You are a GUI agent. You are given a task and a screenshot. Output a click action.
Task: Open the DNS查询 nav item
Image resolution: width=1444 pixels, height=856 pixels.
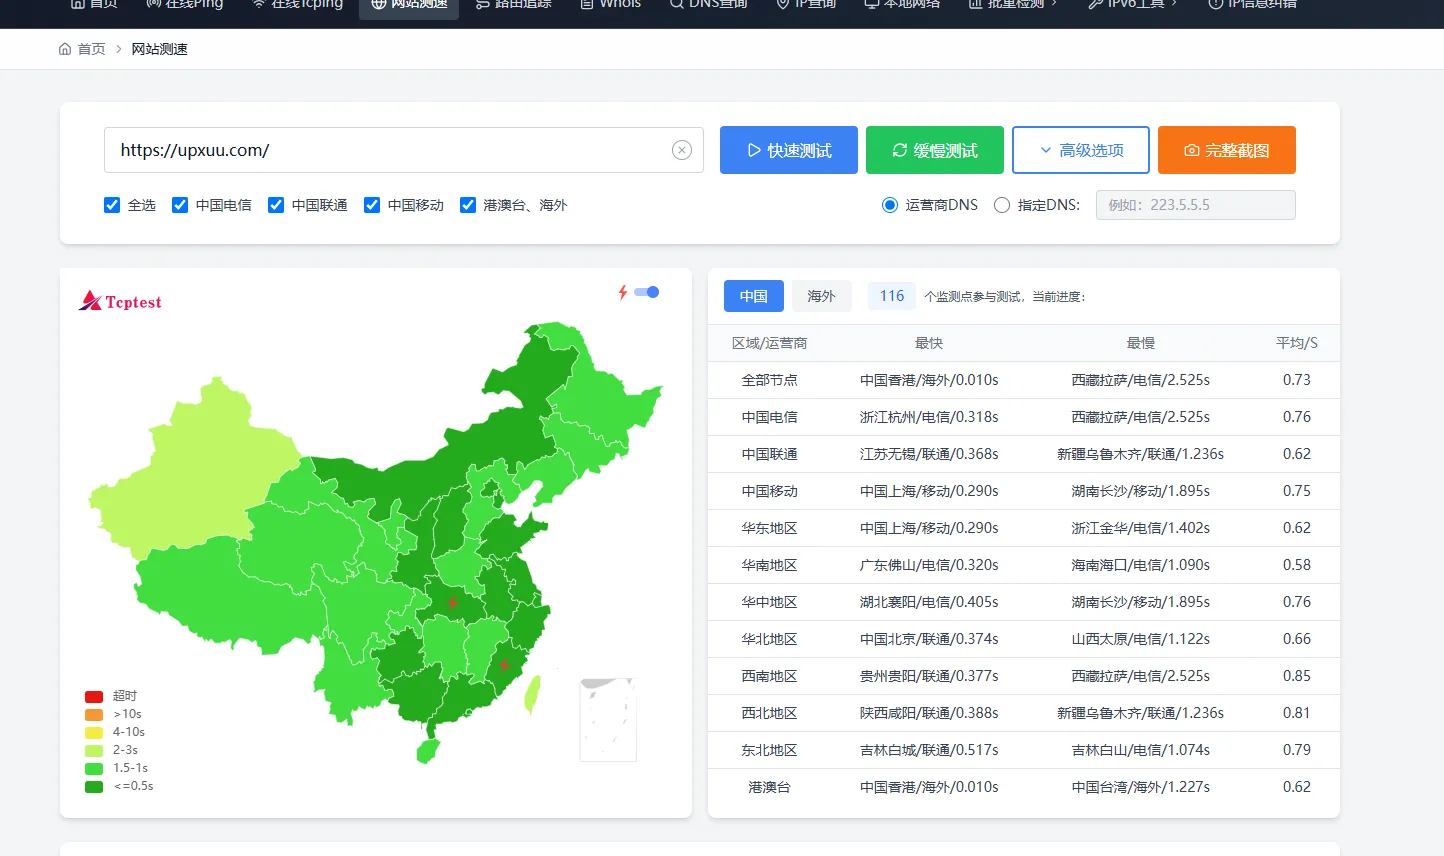[x=708, y=4]
